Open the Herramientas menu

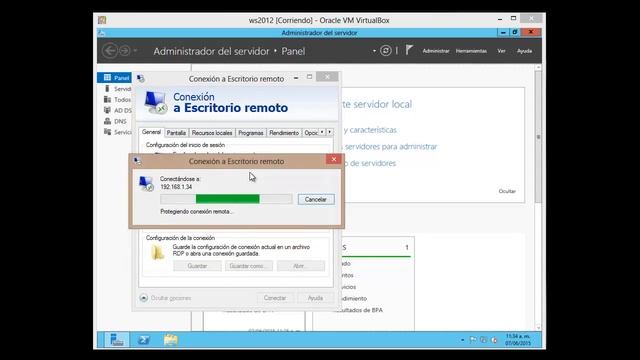click(471, 51)
